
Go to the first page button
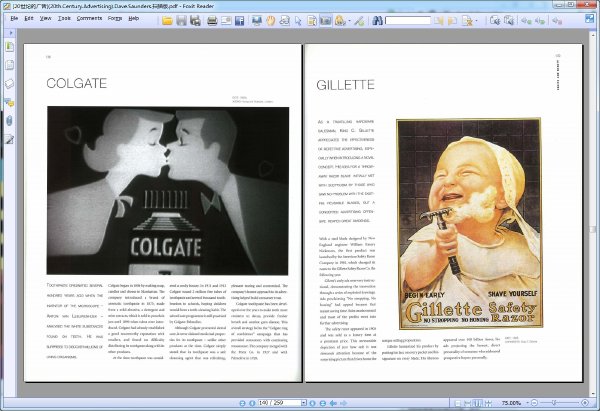tap(242, 403)
